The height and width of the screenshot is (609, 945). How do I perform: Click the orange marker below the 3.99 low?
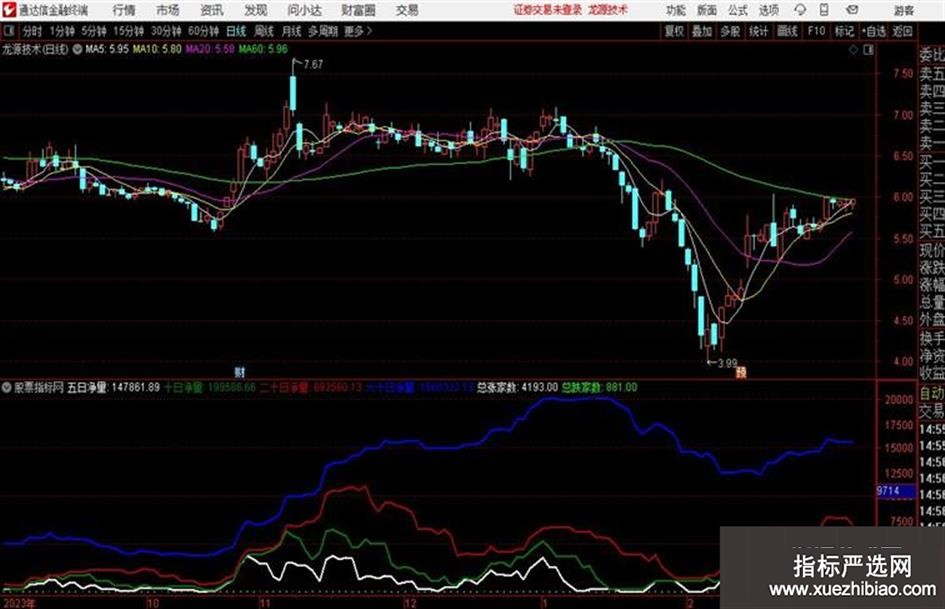pos(741,373)
